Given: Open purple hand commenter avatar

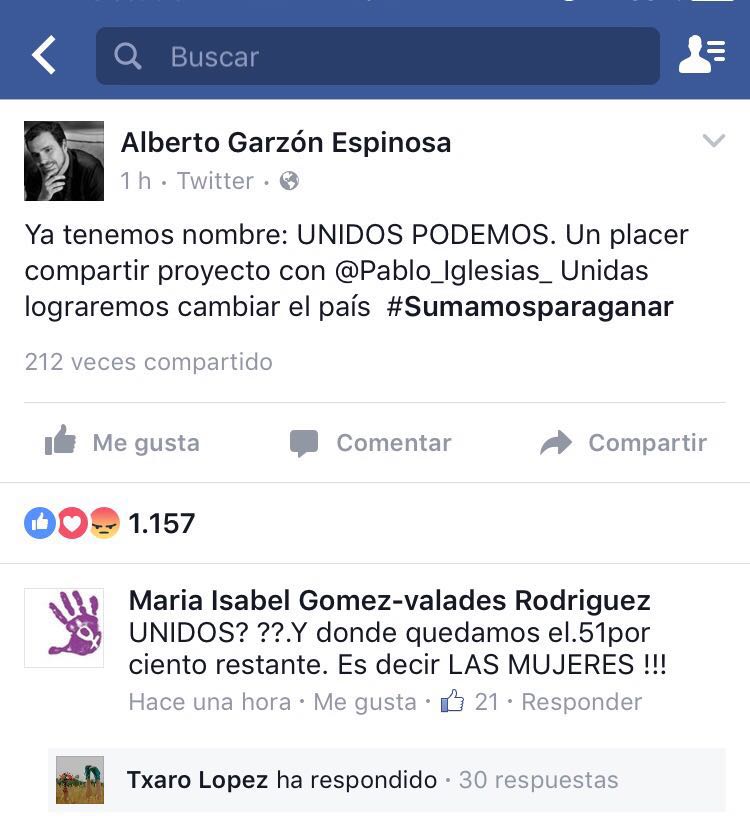Looking at the screenshot, I should pyautogui.click(x=64, y=628).
